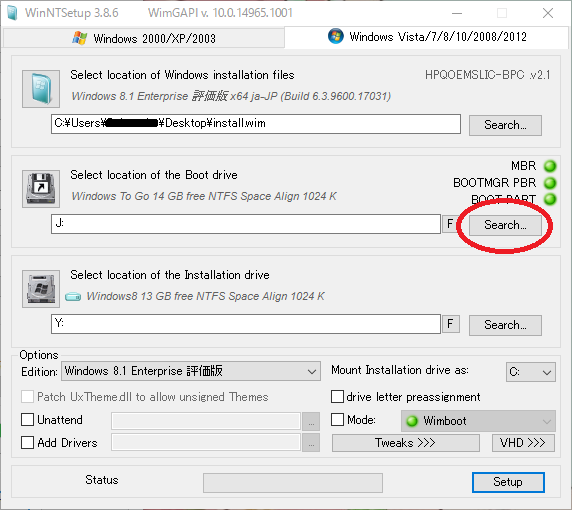The height and width of the screenshot is (510, 572).
Task: Click the Status progress bar
Action: point(293,483)
